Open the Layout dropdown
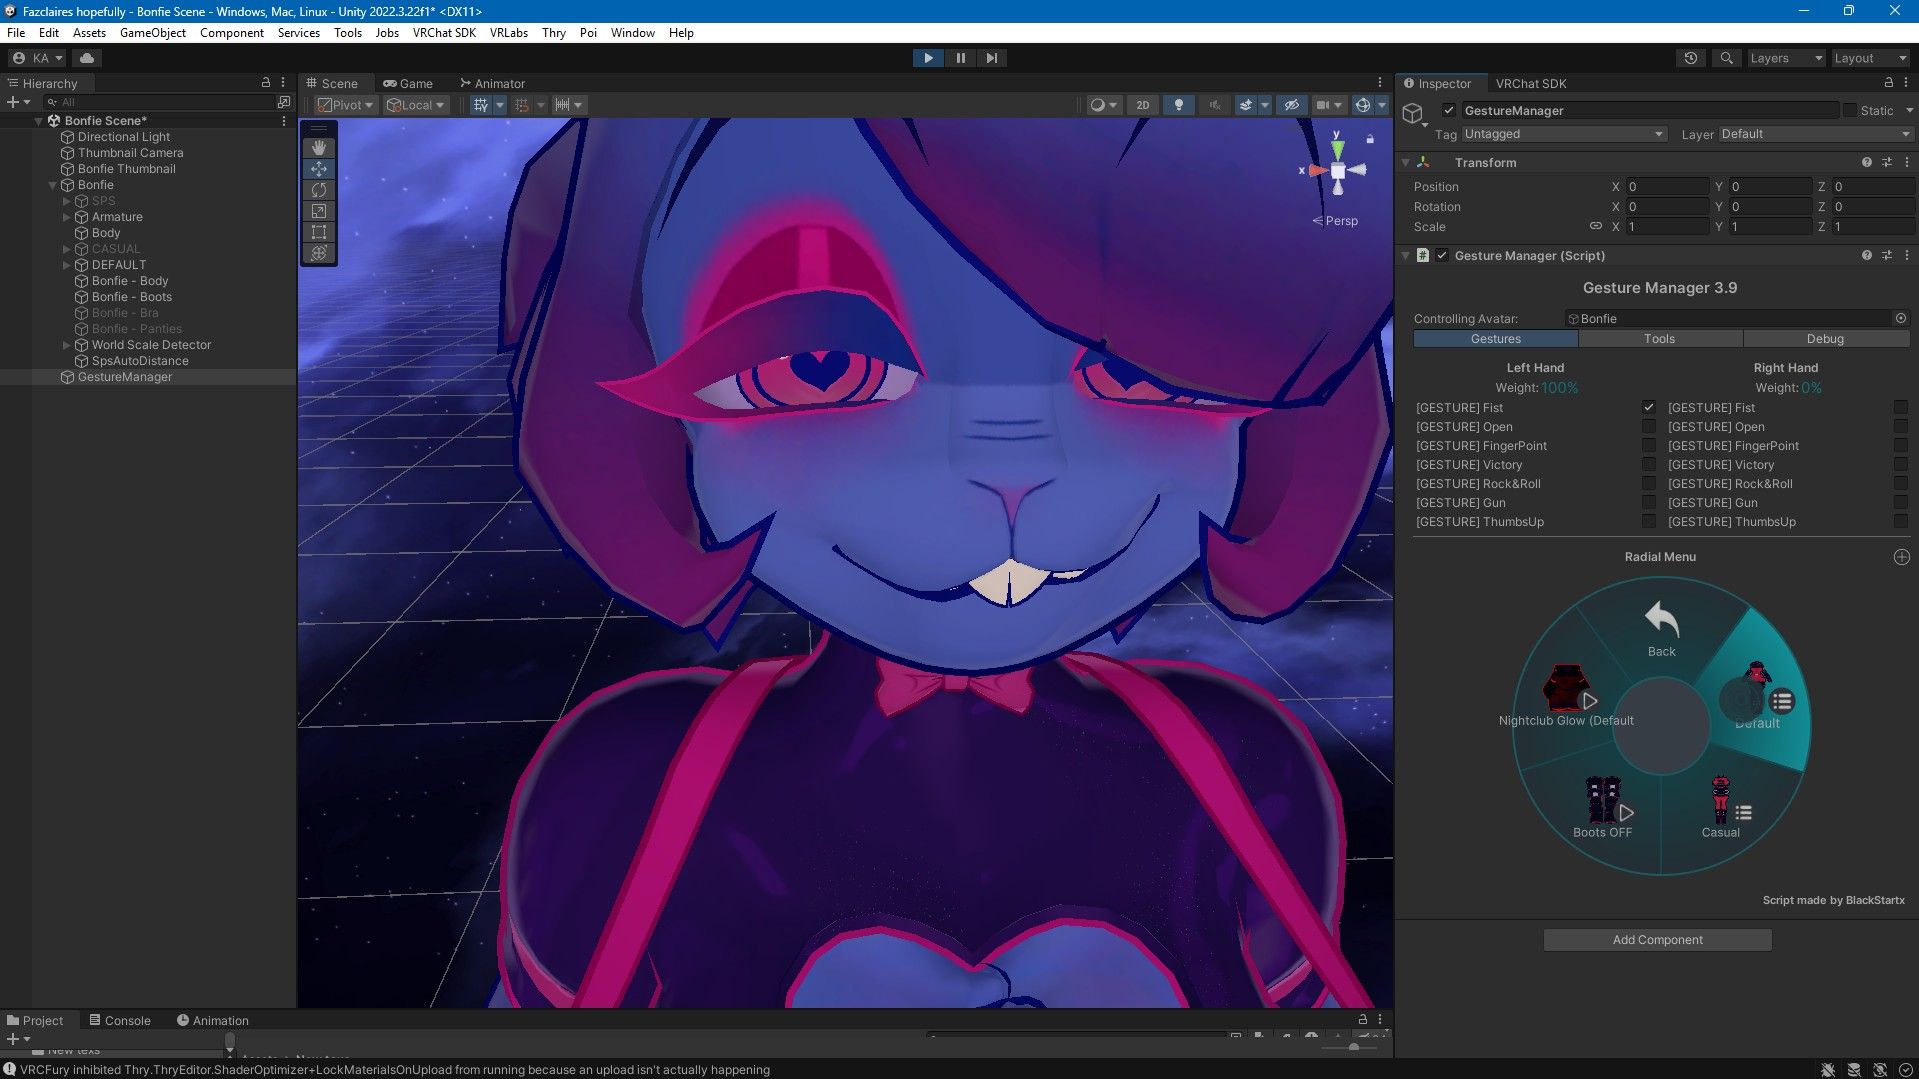1919x1079 pixels. [1870, 58]
